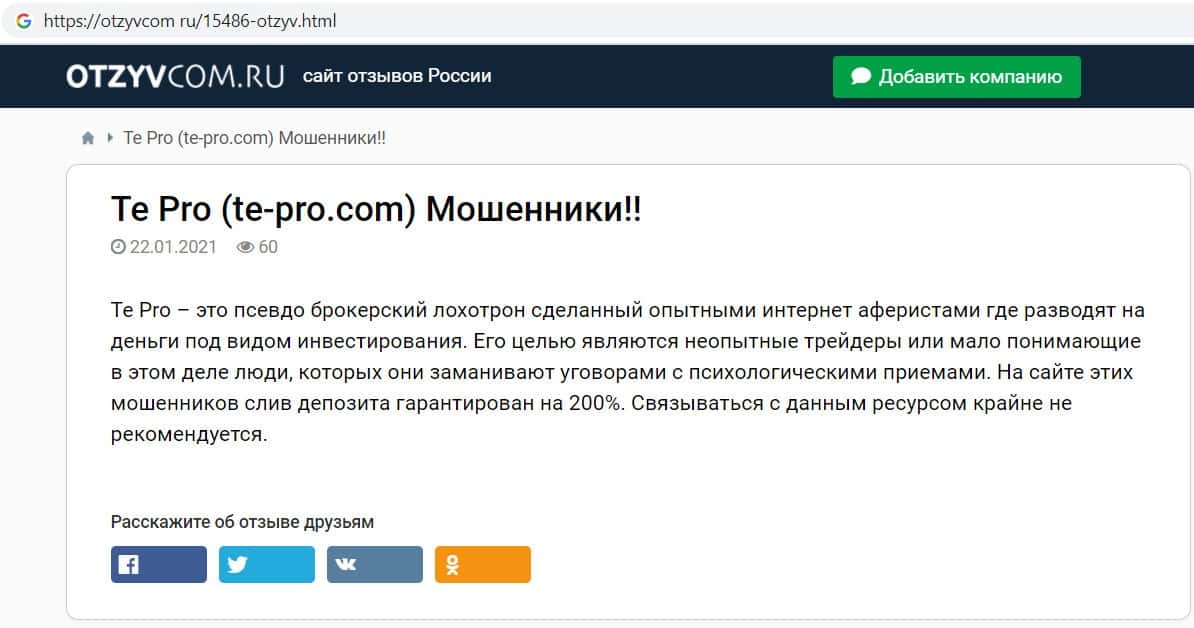Click the breadcrumb arrow separator
The height and width of the screenshot is (628, 1194).
(110, 138)
